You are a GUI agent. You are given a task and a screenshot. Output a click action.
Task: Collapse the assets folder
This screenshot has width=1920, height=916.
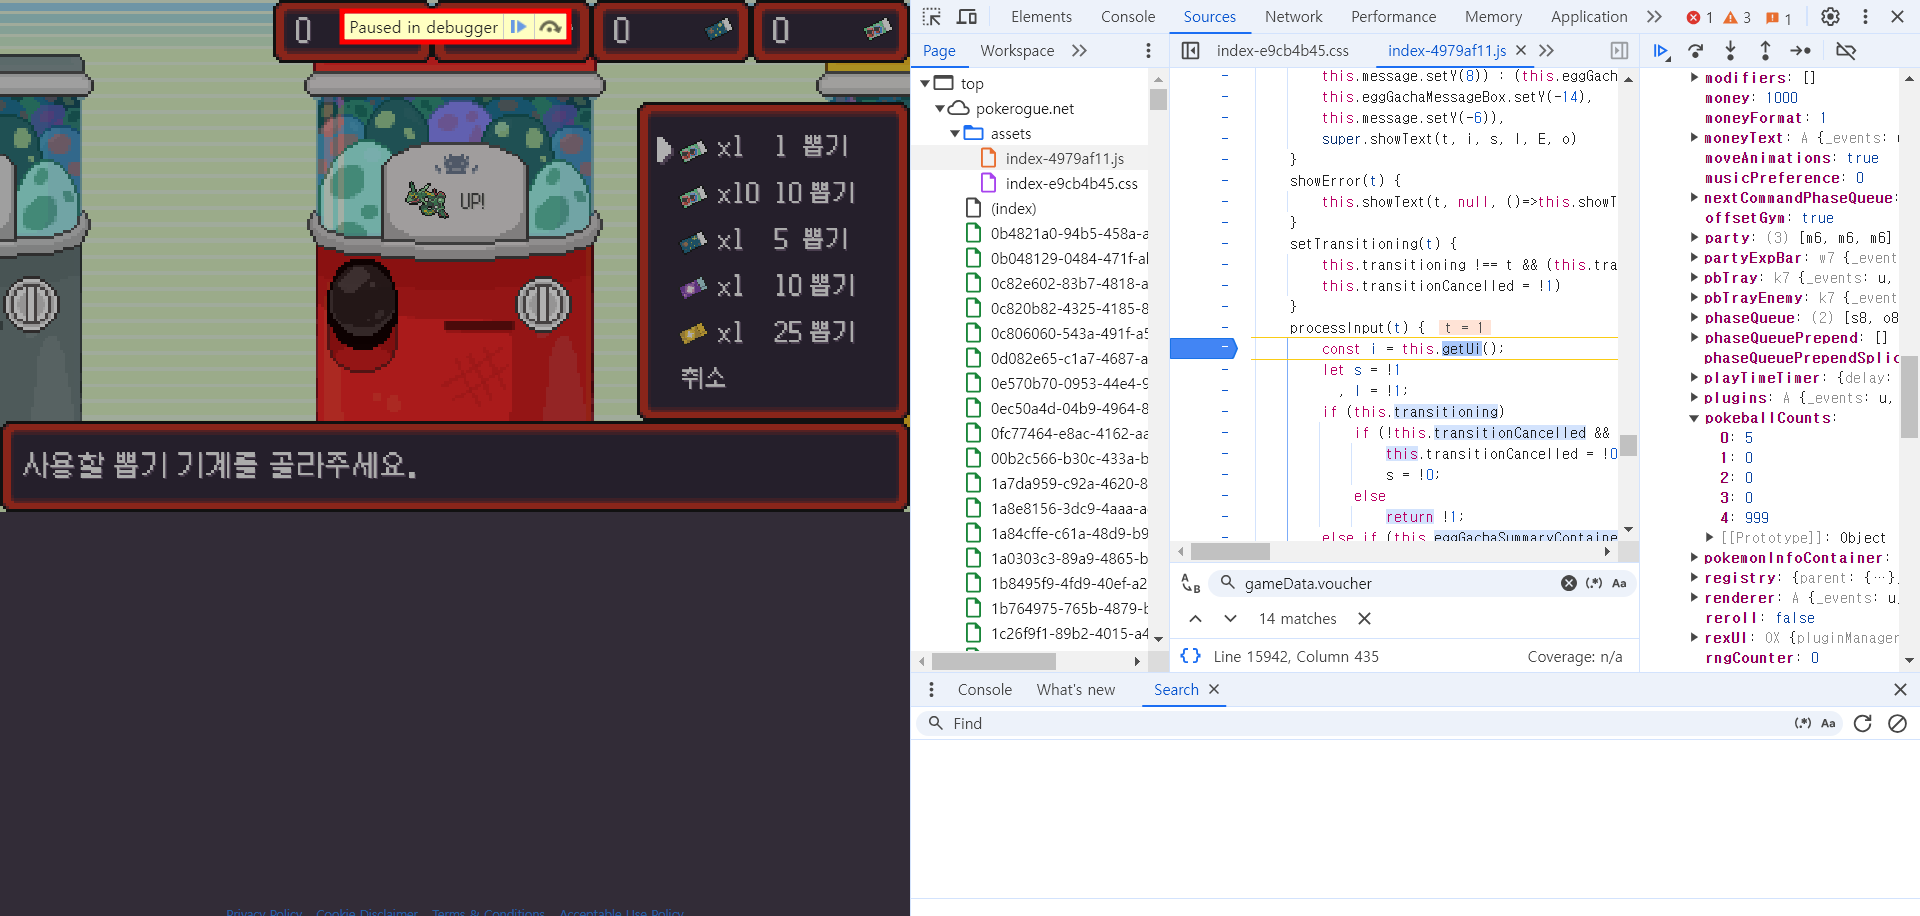click(x=956, y=134)
